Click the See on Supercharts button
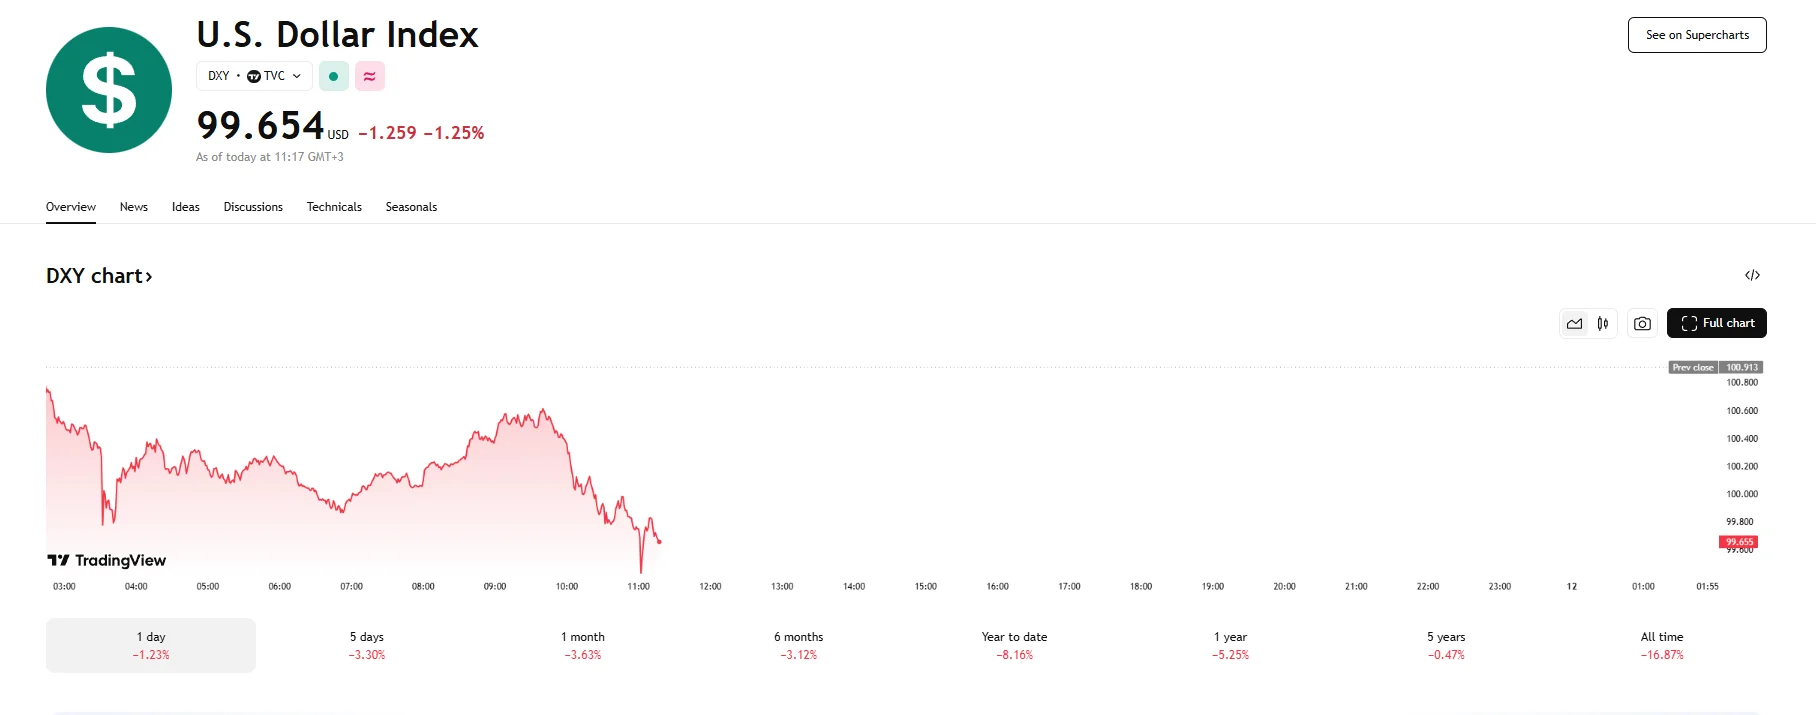 pos(1697,35)
